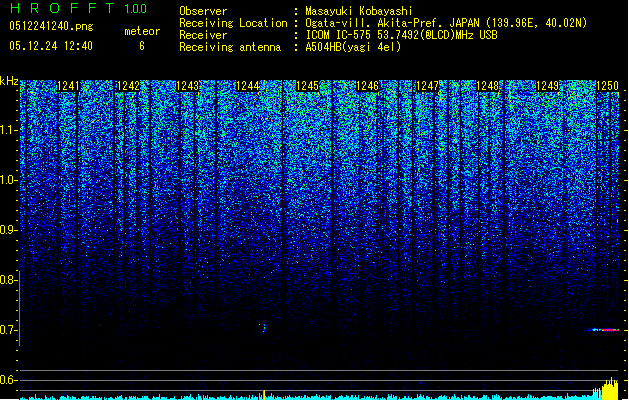
Task: Click the yellow signal level bars at 1250
Action: click(x=606, y=389)
